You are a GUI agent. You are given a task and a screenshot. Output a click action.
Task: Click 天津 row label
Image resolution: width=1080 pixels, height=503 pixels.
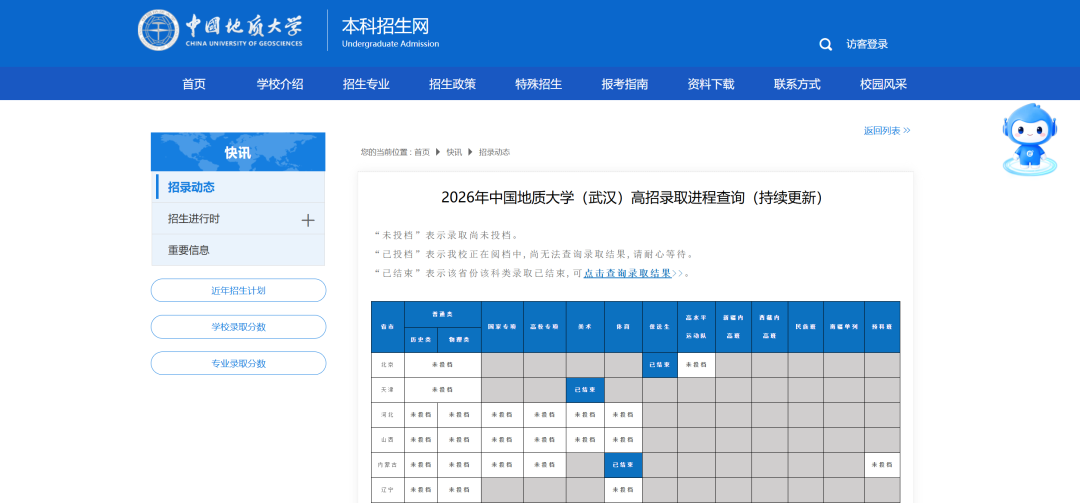[388, 389]
